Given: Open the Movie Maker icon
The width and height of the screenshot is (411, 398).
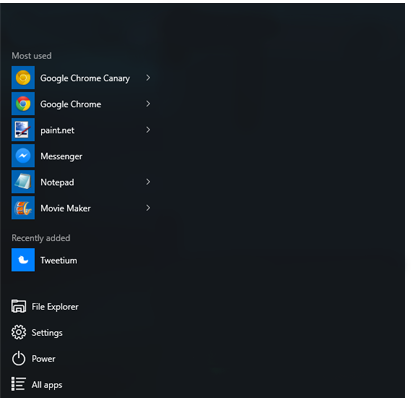Looking at the screenshot, I should pos(23,208).
